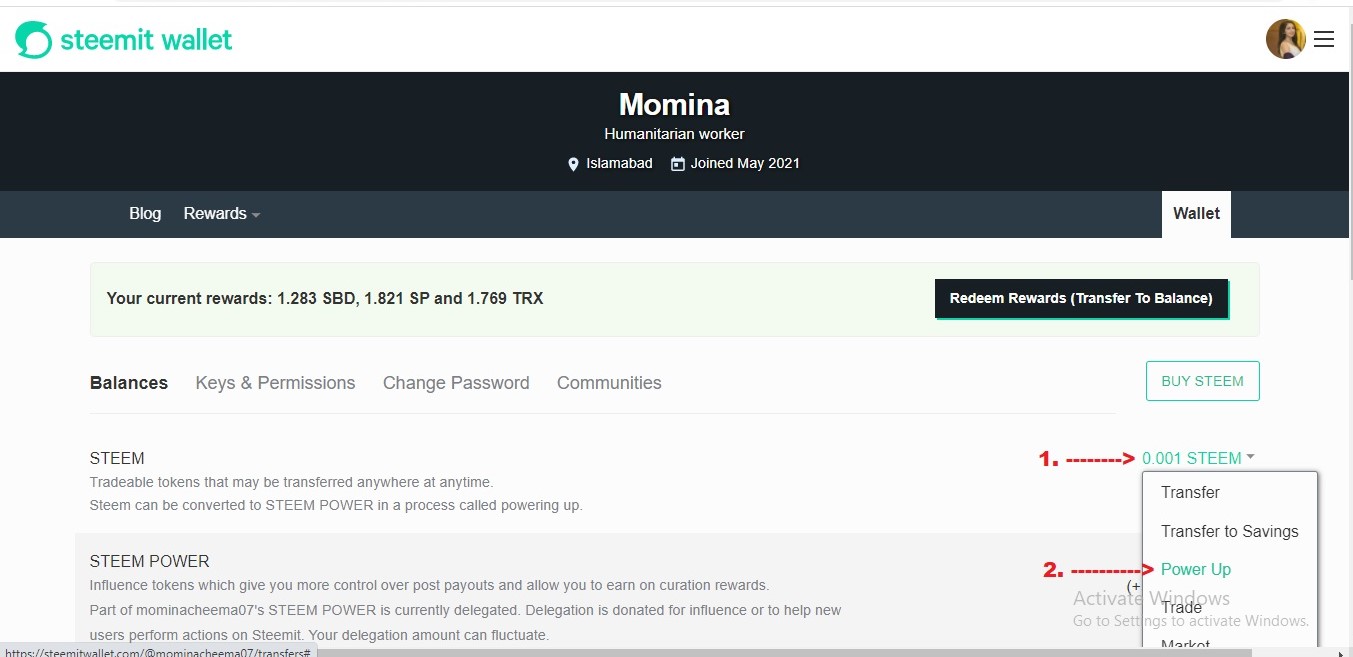Go to the Blog tab
The width and height of the screenshot is (1353, 657).
[145, 214]
